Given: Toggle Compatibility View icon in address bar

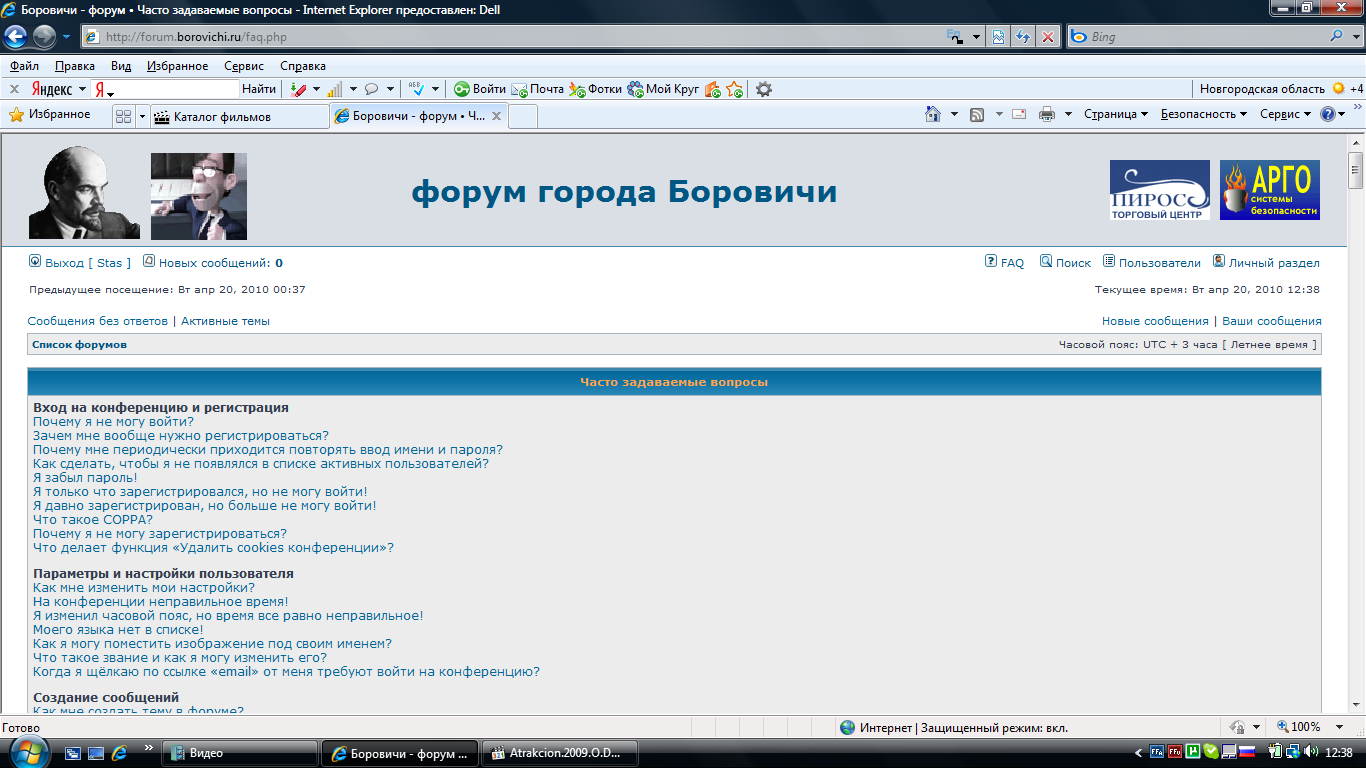Looking at the screenshot, I should pyautogui.click(x=998, y=37).
